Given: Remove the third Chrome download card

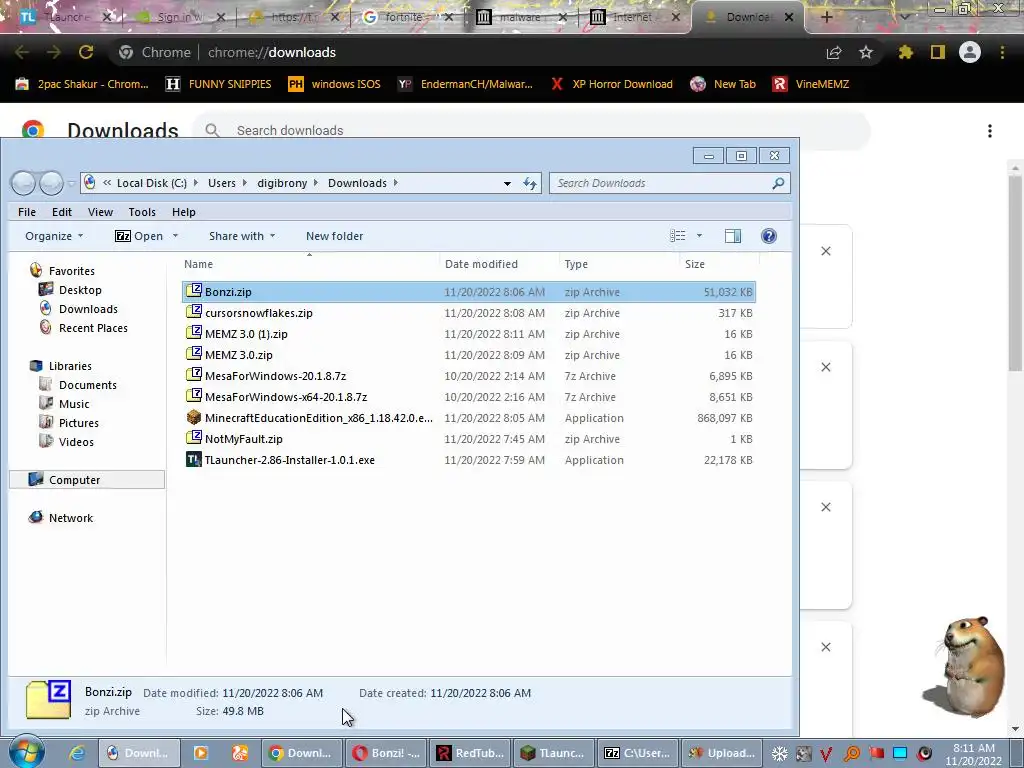Looking at the screenshot, I should pos(826,507).
